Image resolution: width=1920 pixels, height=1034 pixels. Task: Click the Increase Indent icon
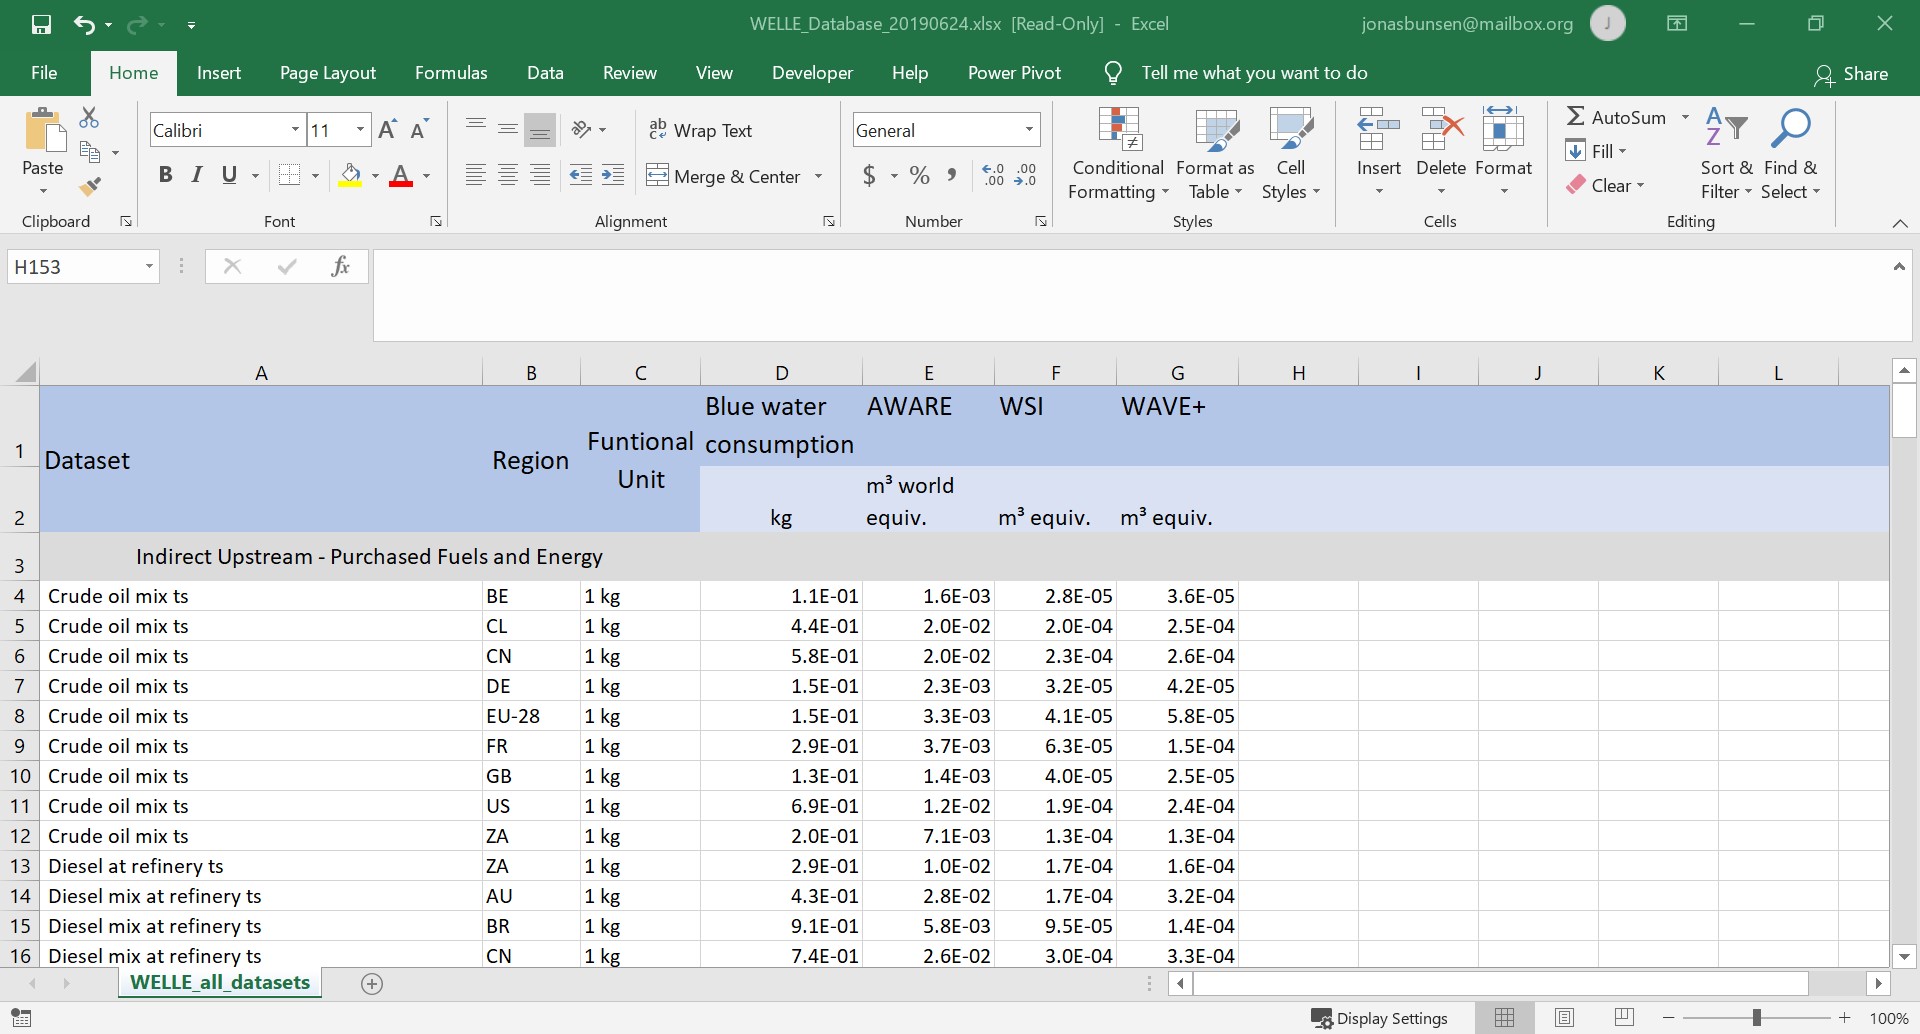(x=613, y=176)
